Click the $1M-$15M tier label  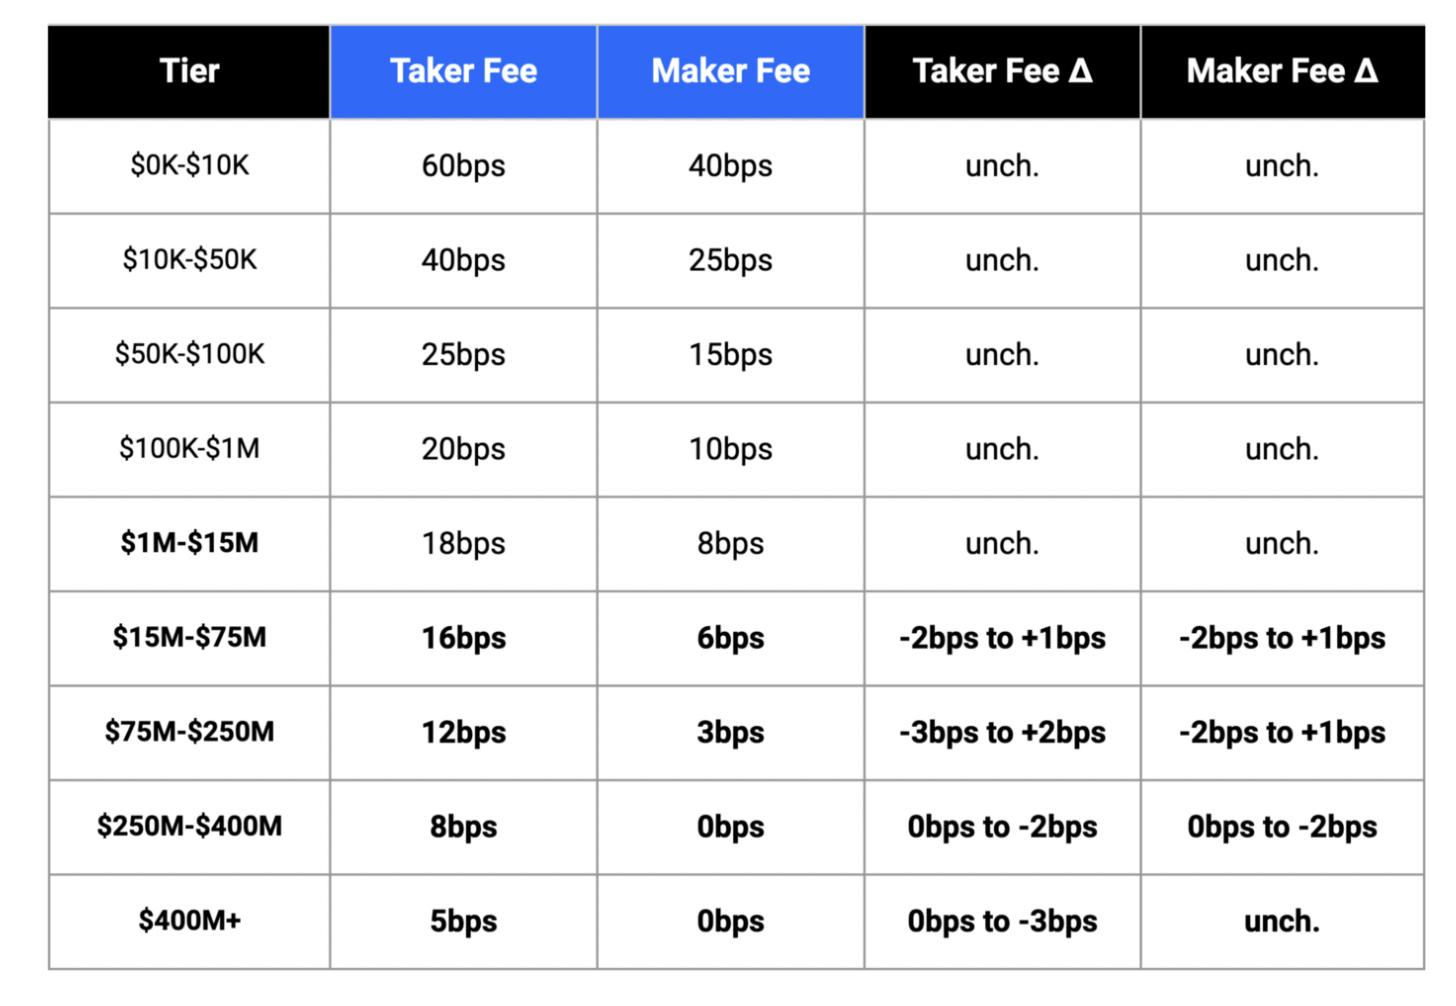[189, 543]
